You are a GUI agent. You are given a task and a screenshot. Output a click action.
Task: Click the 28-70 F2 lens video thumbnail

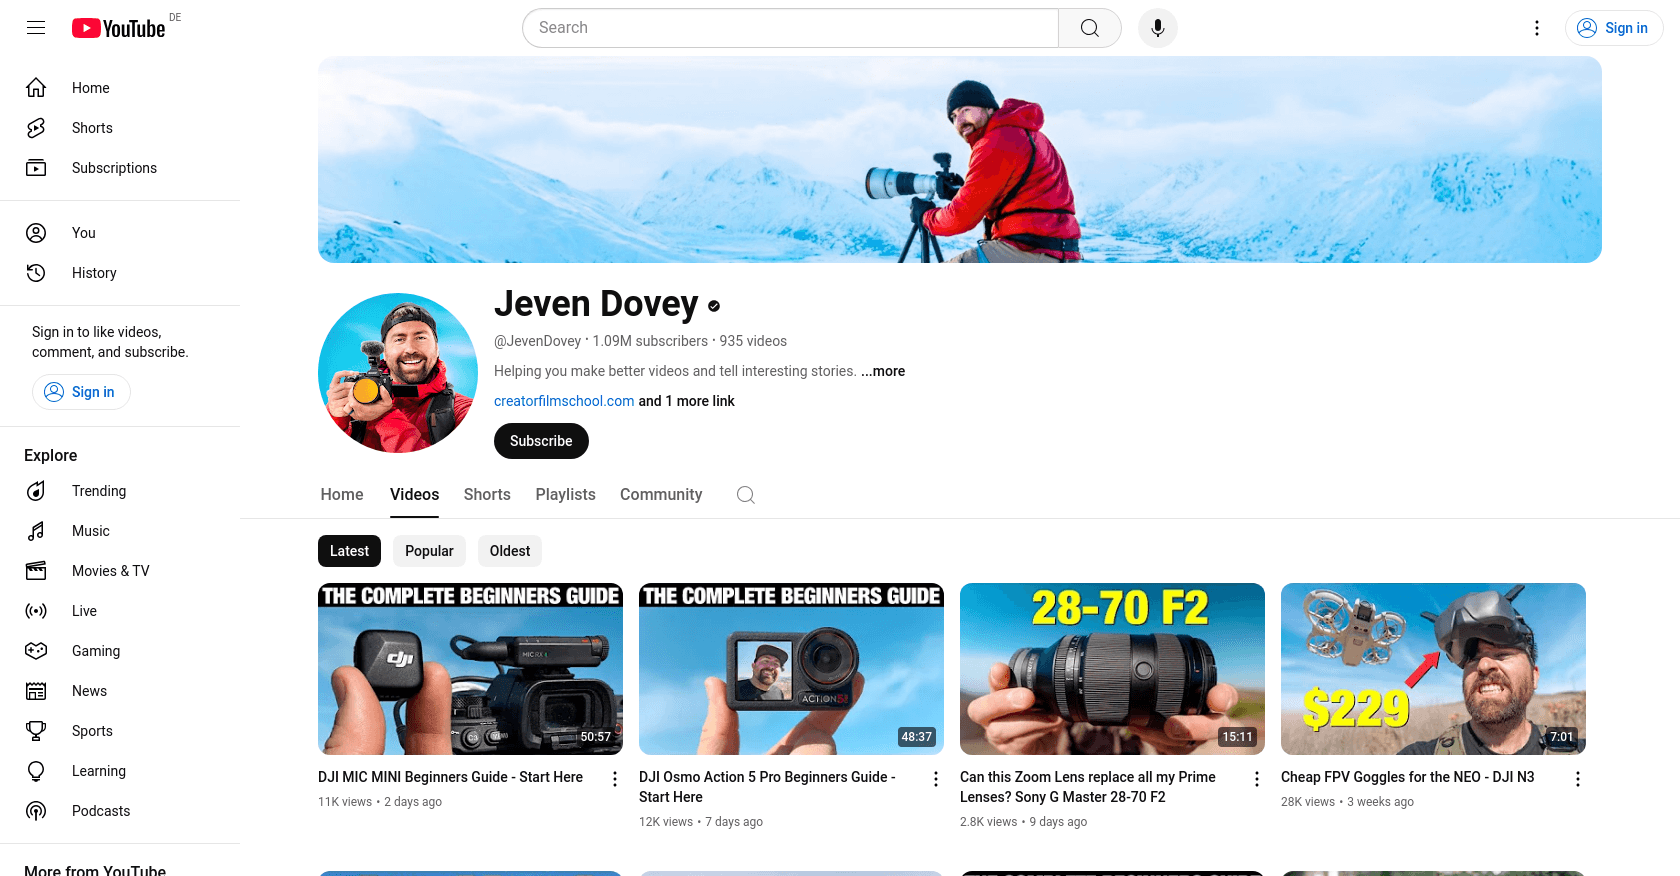click(x=1112, y=668)
